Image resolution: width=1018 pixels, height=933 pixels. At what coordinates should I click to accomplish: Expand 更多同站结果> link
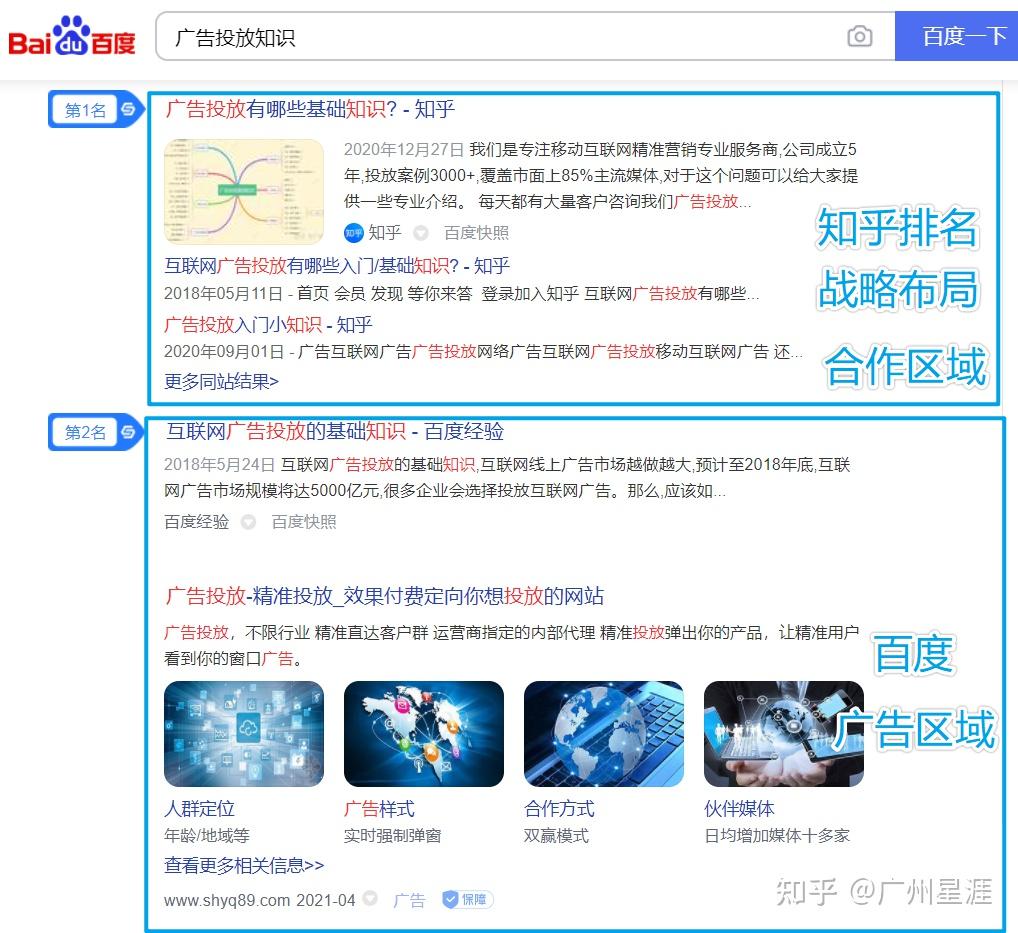[221, 381]
